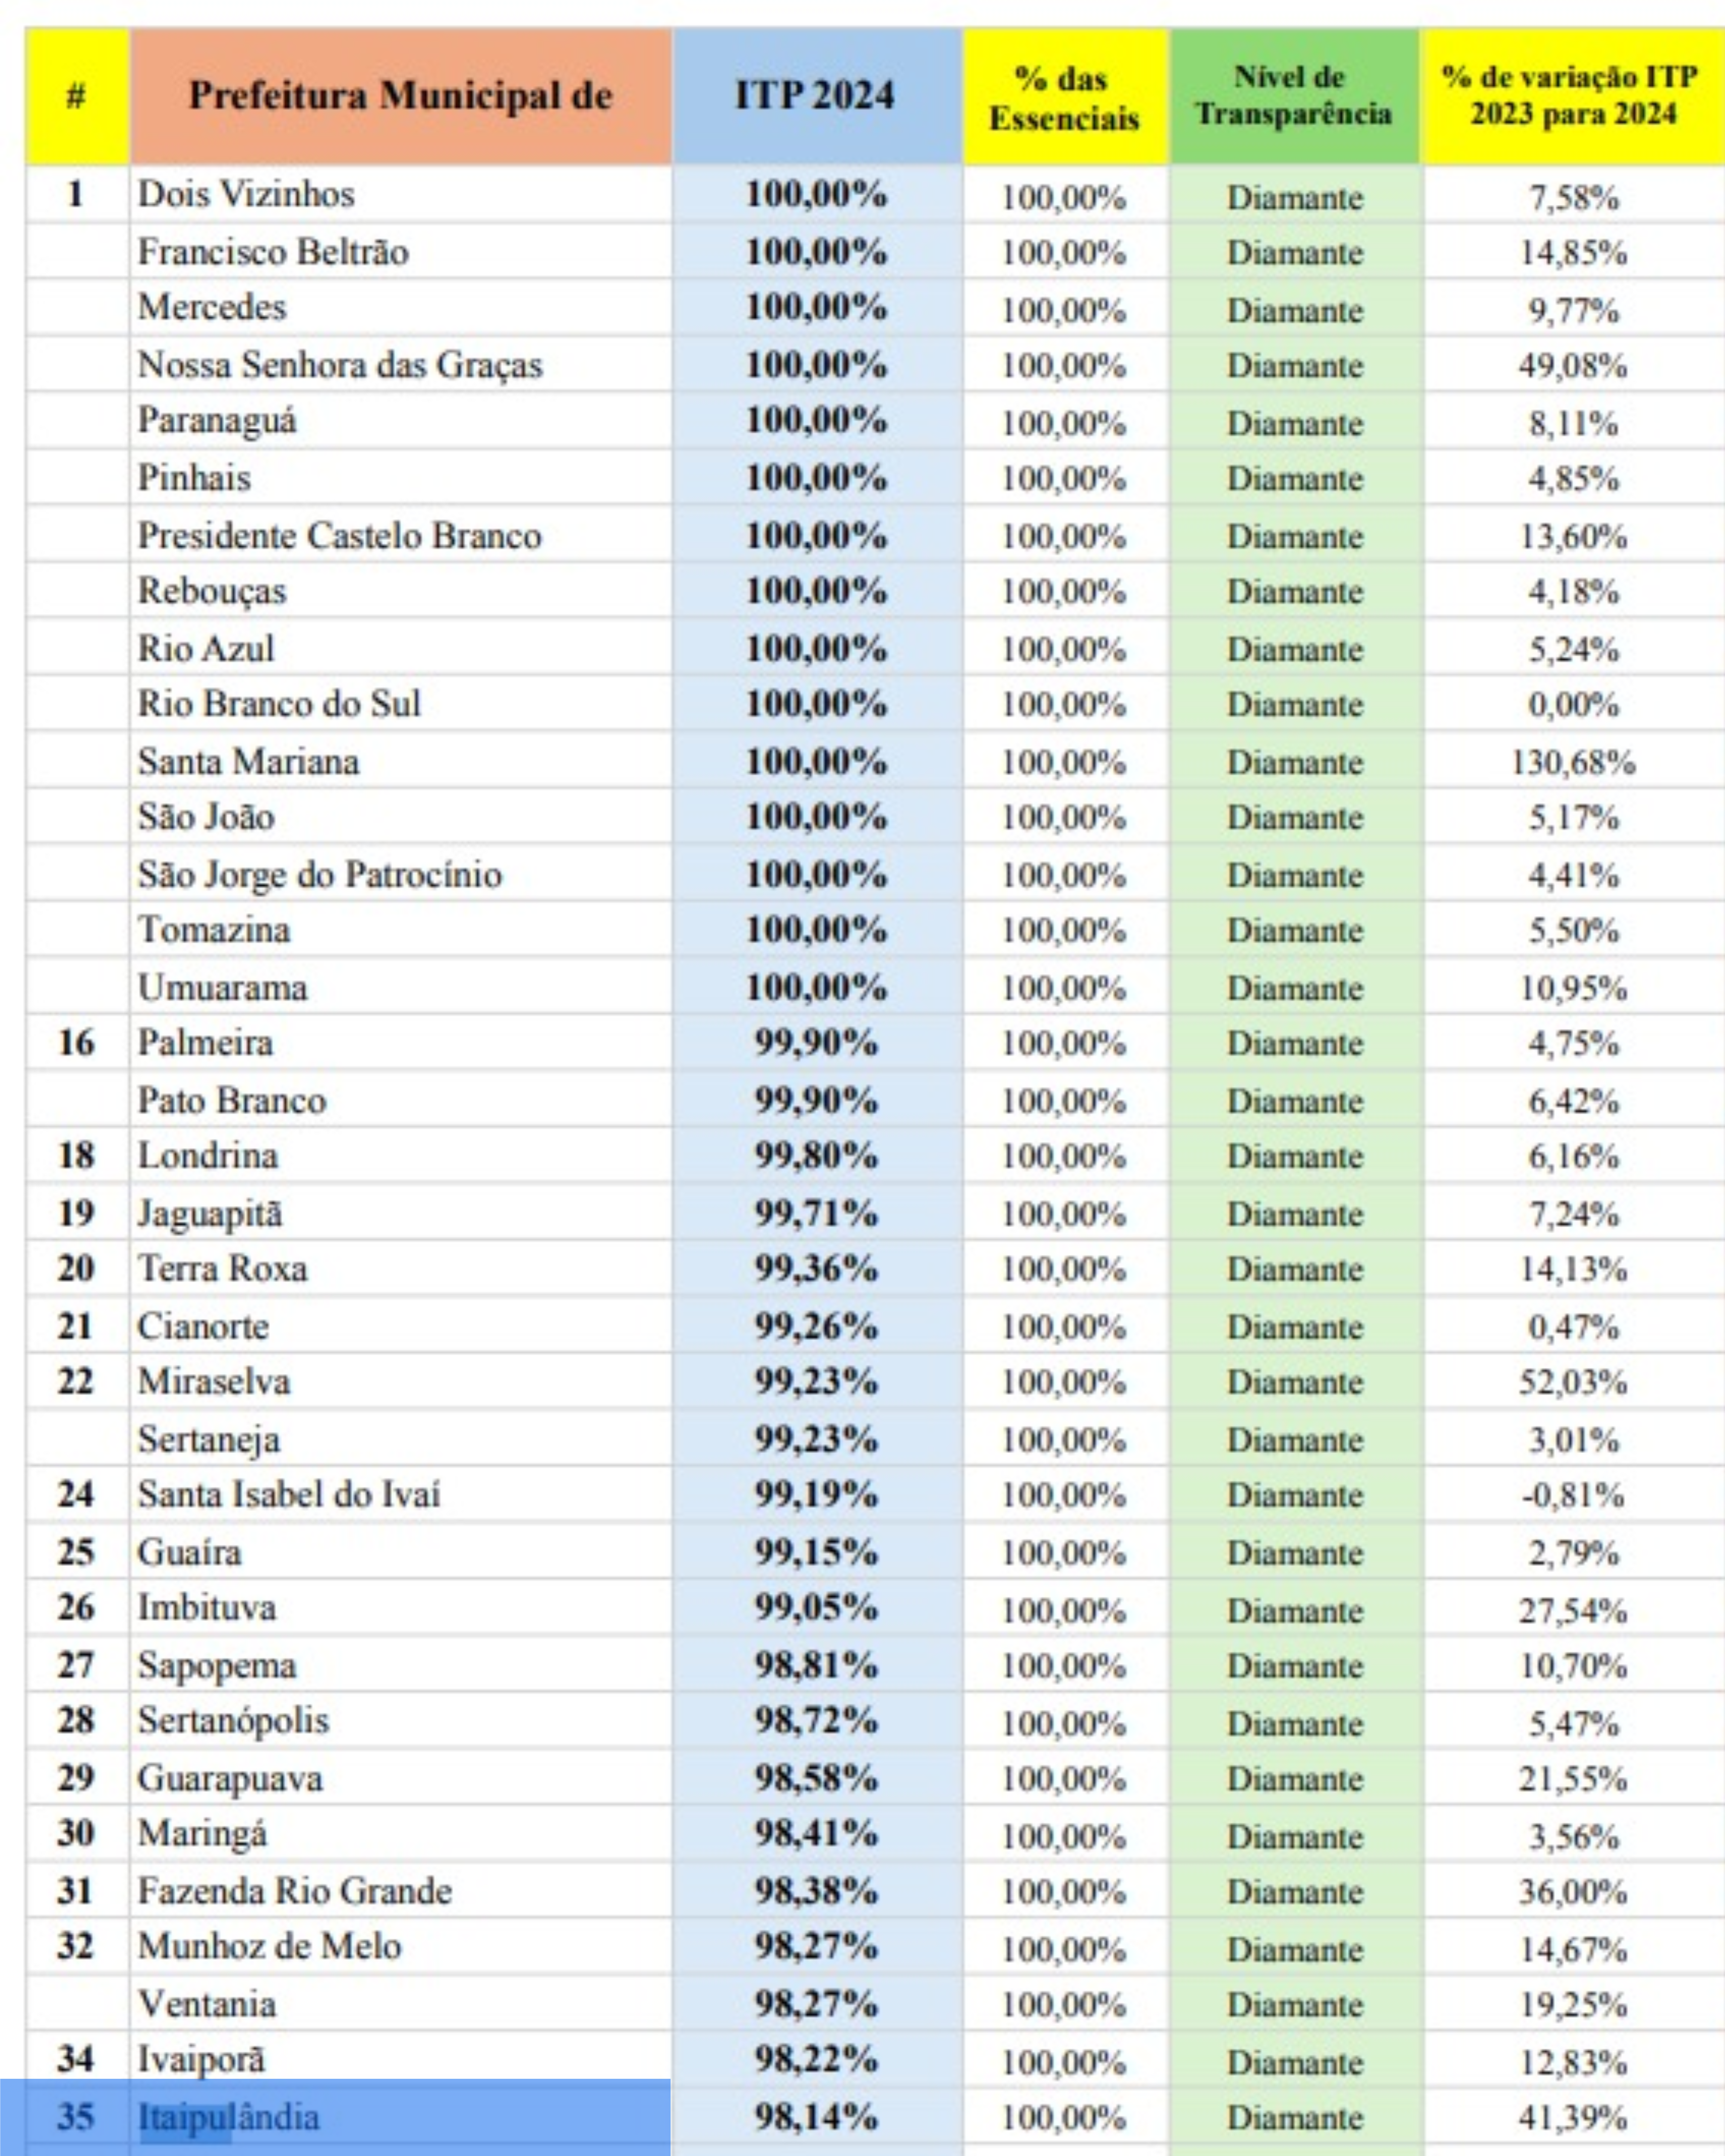Click the '% de variação ITP' header
The width and height of the screenshot is (1725, 2156).
click(1572, 96)
